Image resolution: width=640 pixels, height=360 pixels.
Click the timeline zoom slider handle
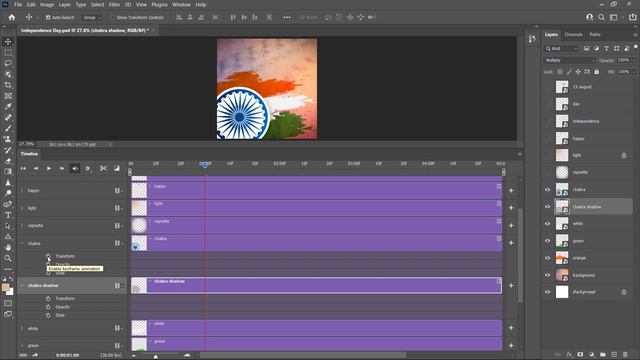(156, 356)
